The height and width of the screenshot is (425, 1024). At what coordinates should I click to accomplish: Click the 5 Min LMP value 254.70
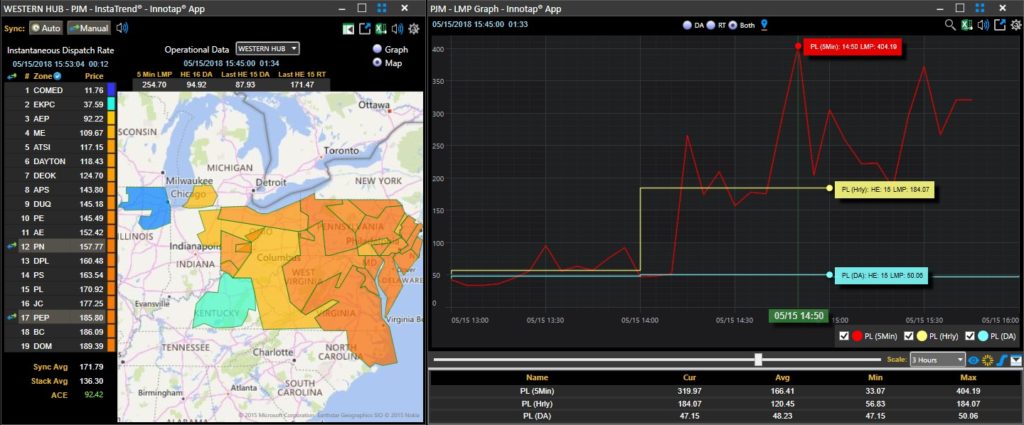tap(154, 85)
